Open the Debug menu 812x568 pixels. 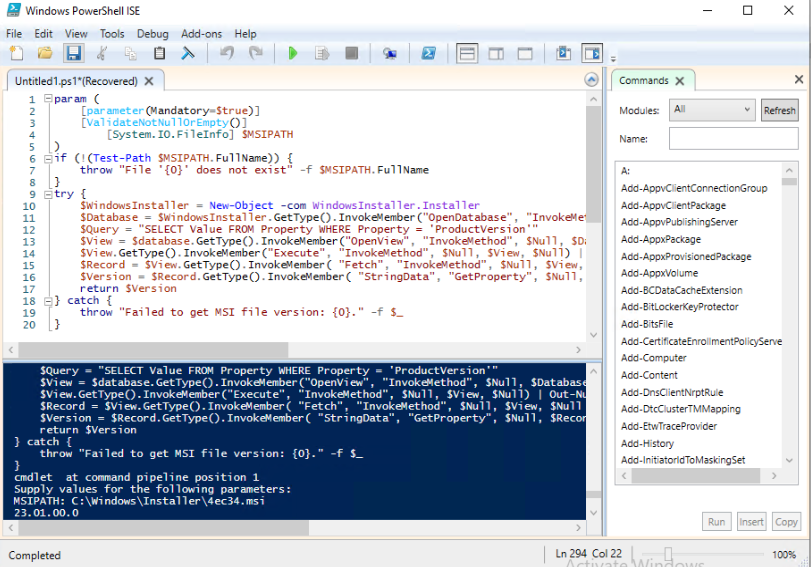click(153, 34)
